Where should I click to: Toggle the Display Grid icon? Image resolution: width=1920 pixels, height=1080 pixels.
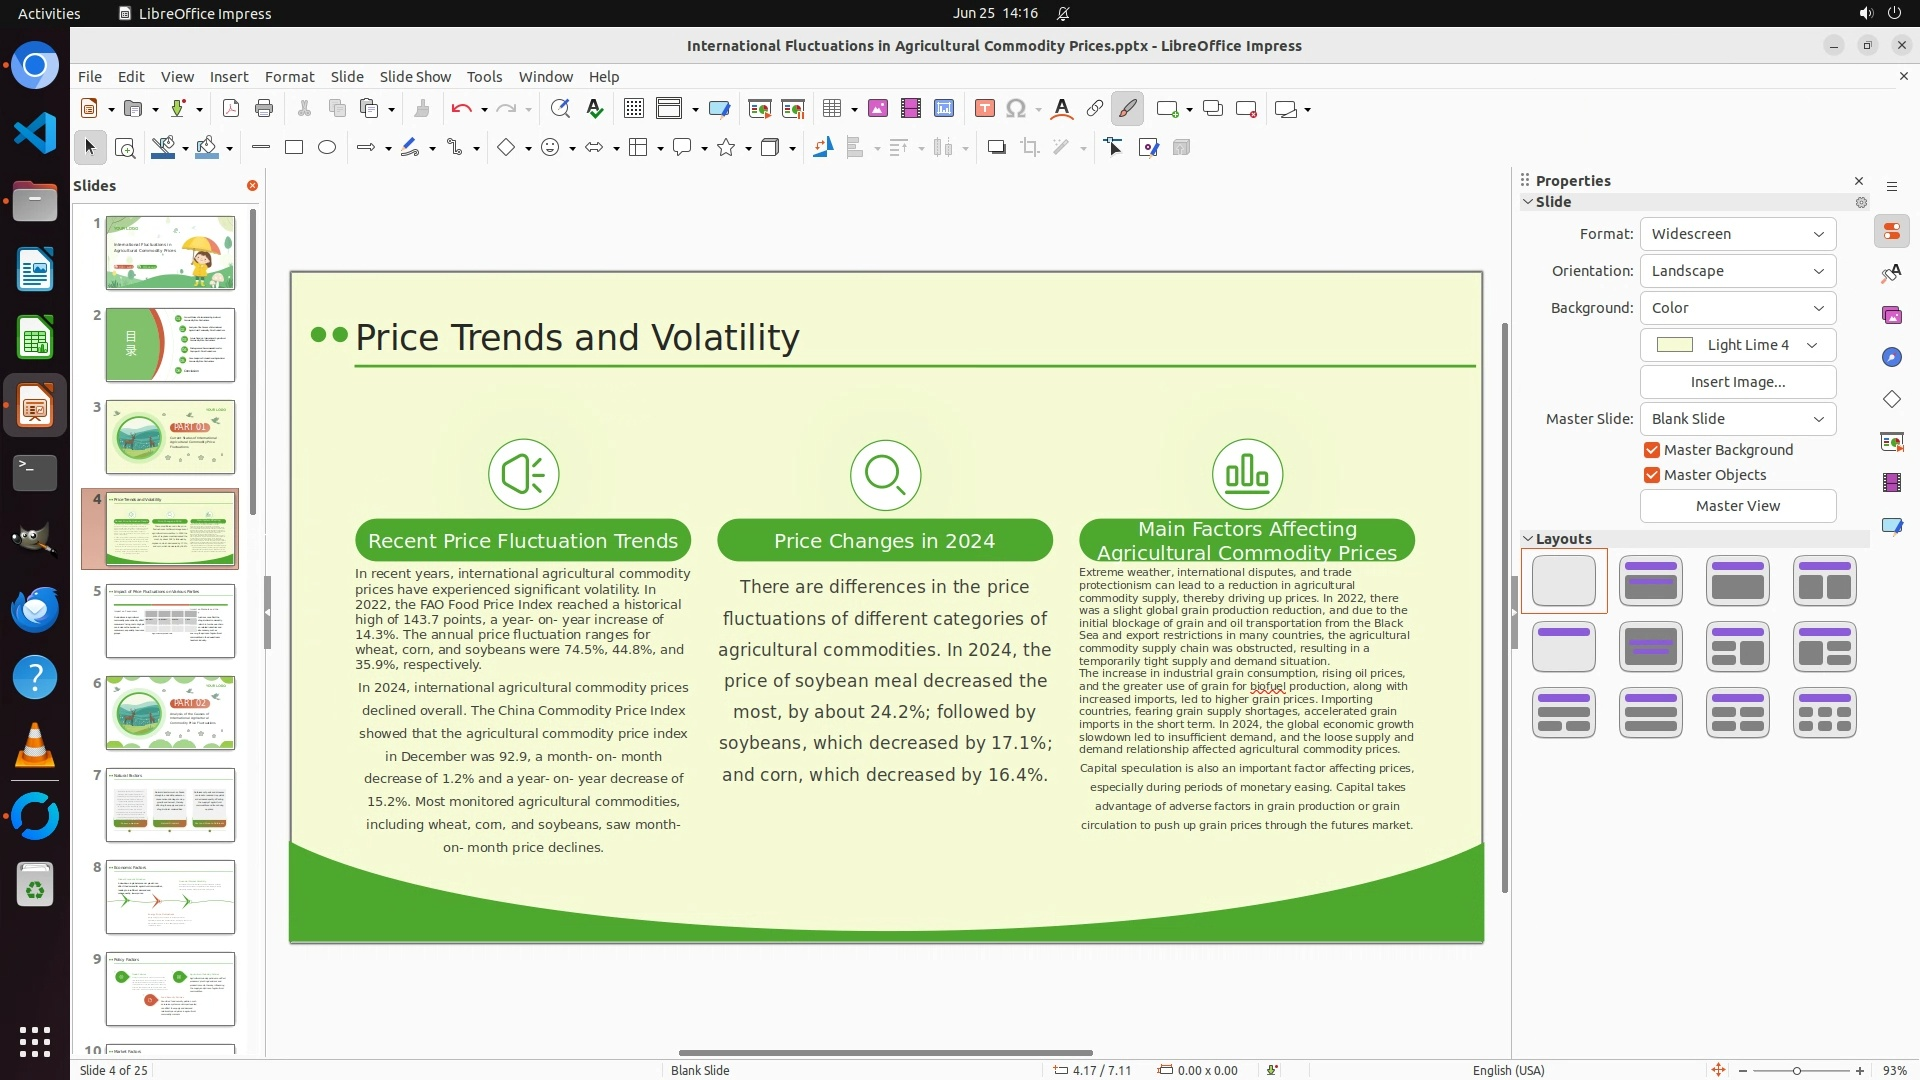coord(633,109)
